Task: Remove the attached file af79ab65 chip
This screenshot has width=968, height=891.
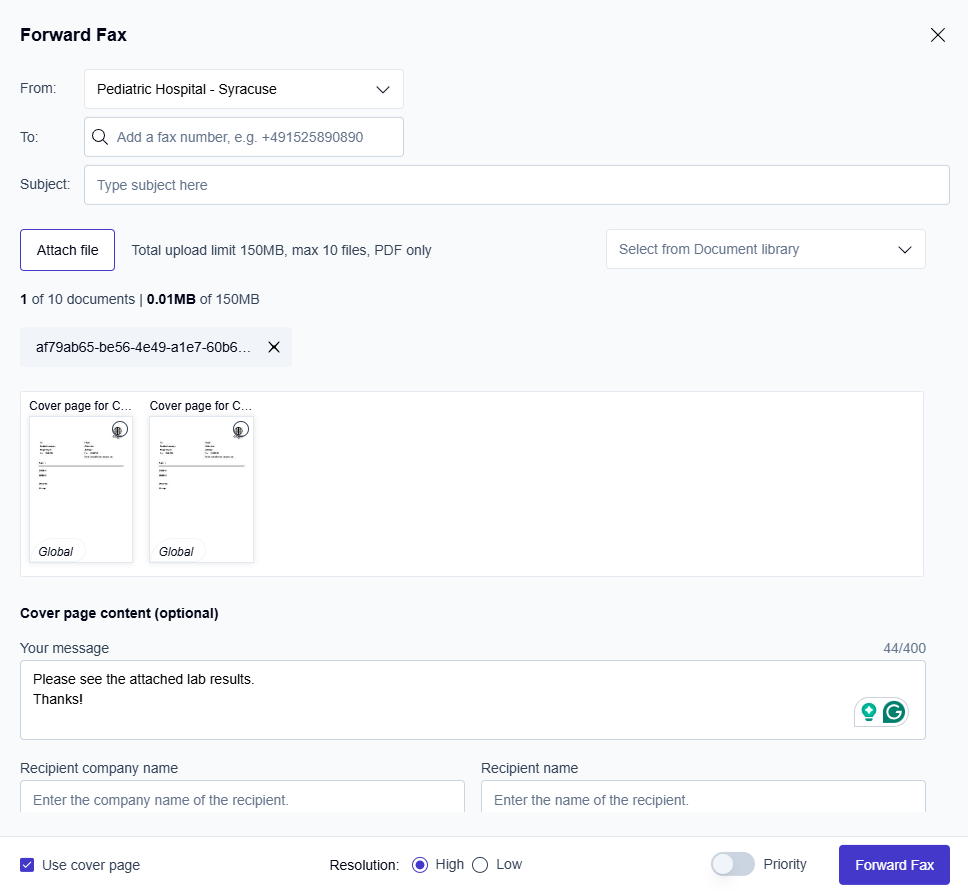Action: [274, 347]
